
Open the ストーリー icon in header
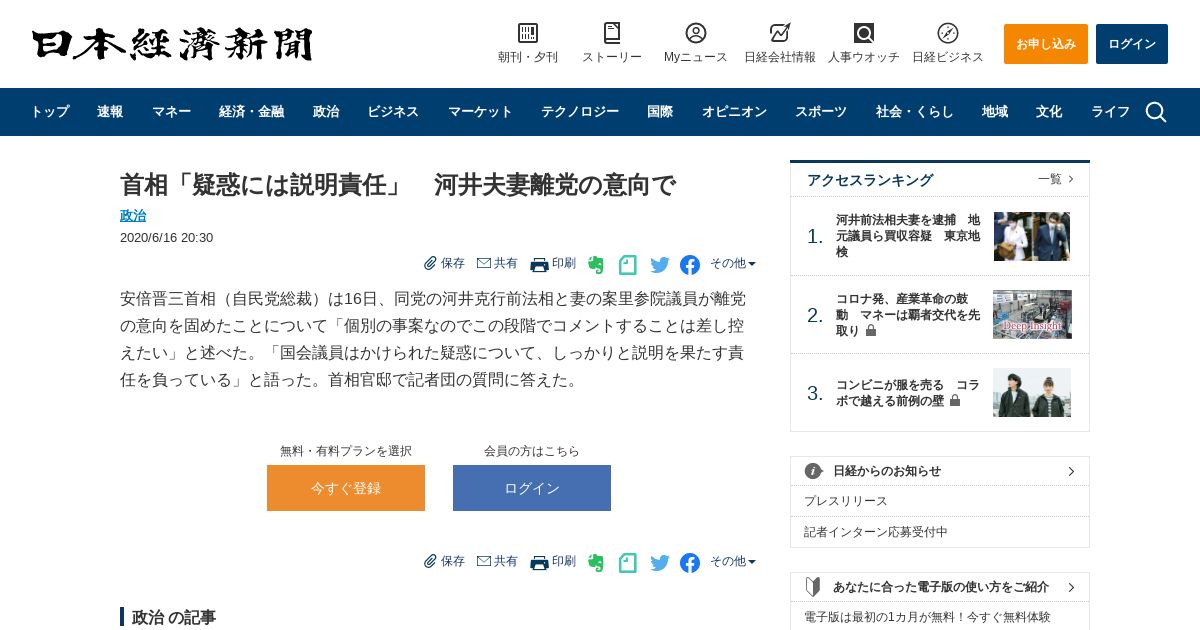click(612, 33)
